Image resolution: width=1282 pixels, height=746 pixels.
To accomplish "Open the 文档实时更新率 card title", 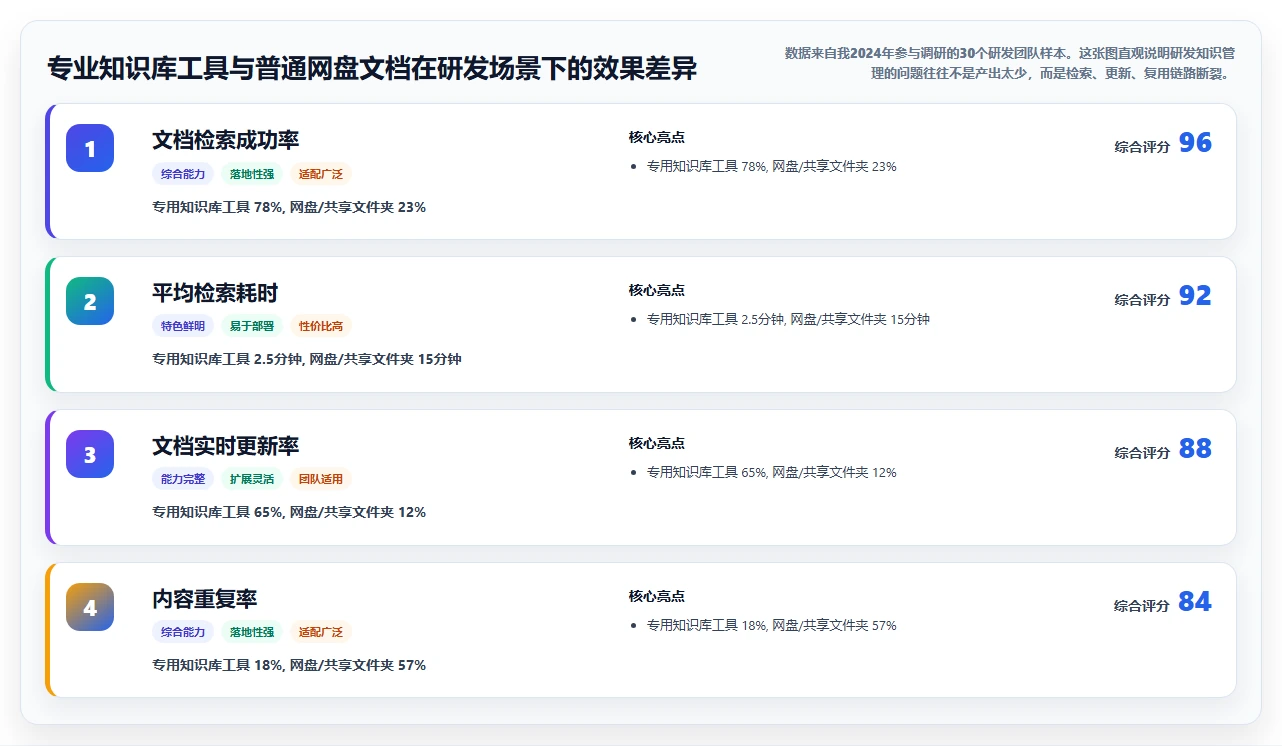I will point(225,446).
